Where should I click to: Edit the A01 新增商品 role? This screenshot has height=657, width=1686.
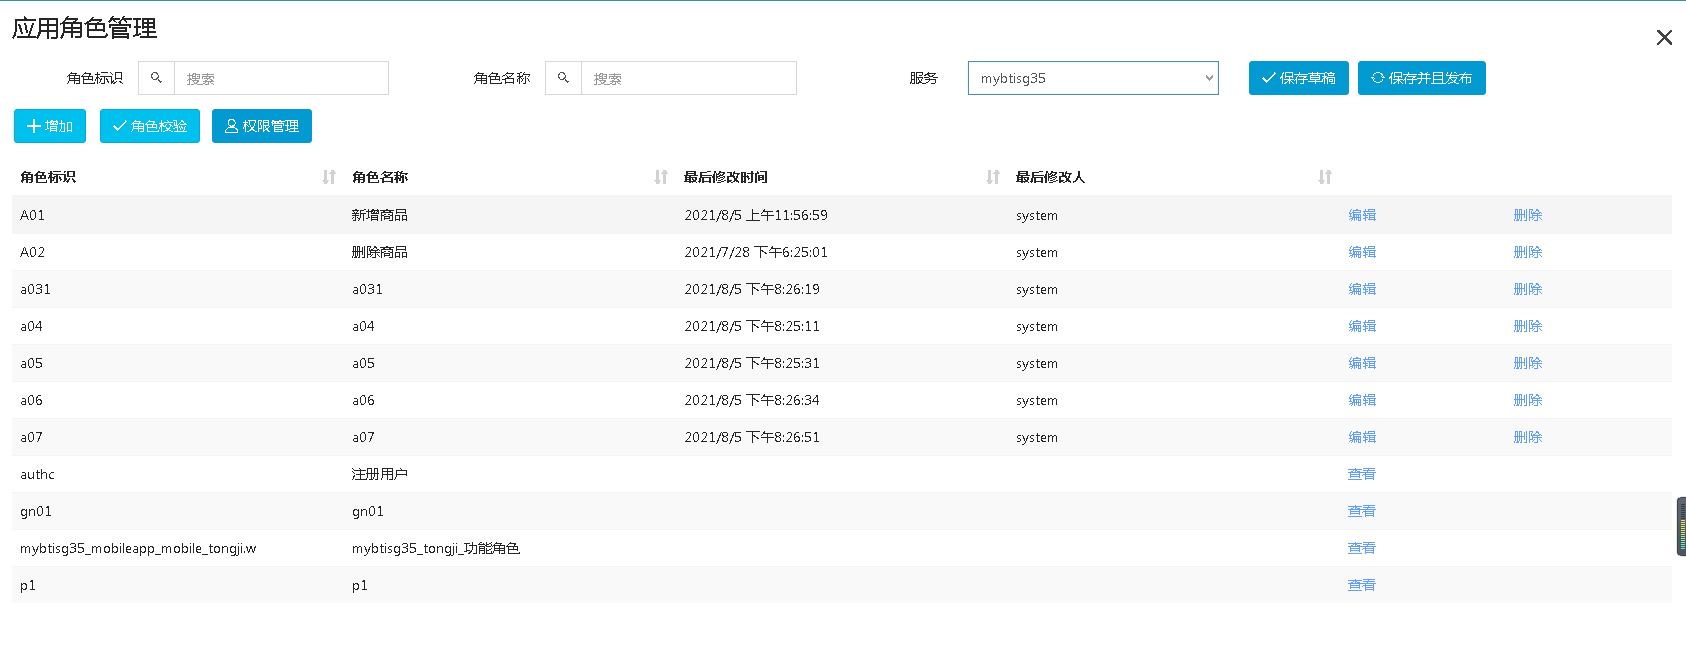1362,215
